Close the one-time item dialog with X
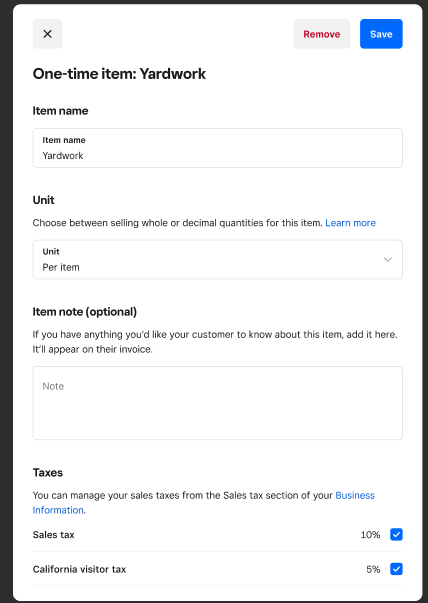The height and width of the screenshot is (603, 428). coord(47,34)
